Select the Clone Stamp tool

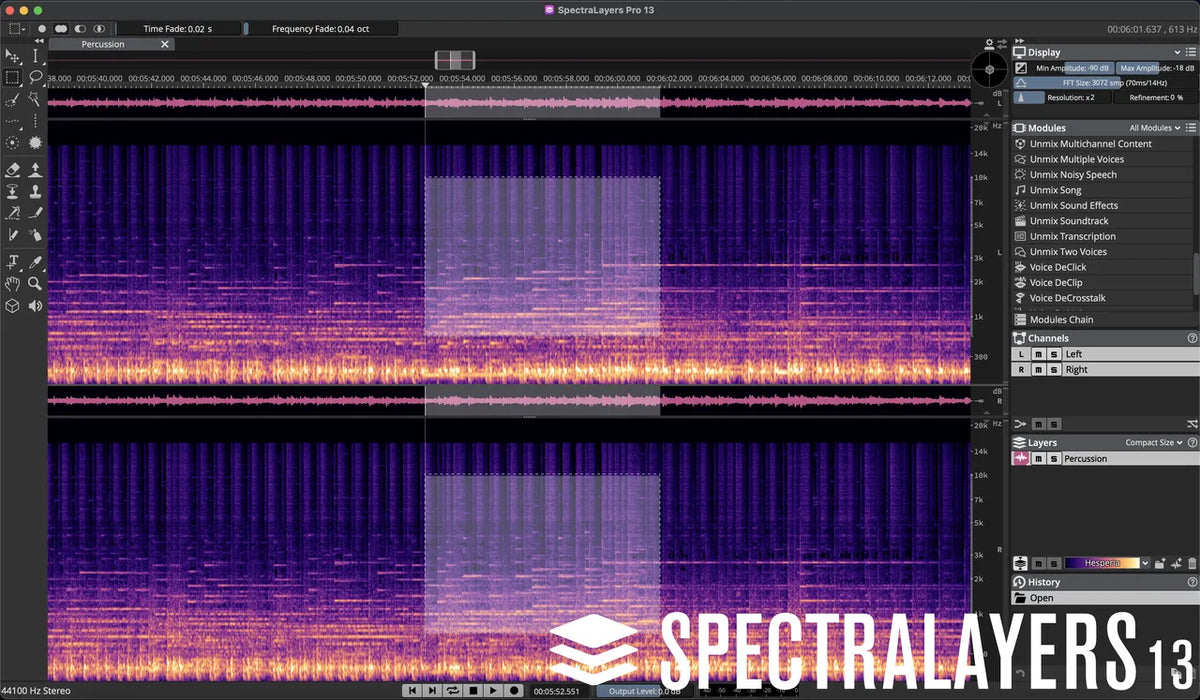coord(36,191)
